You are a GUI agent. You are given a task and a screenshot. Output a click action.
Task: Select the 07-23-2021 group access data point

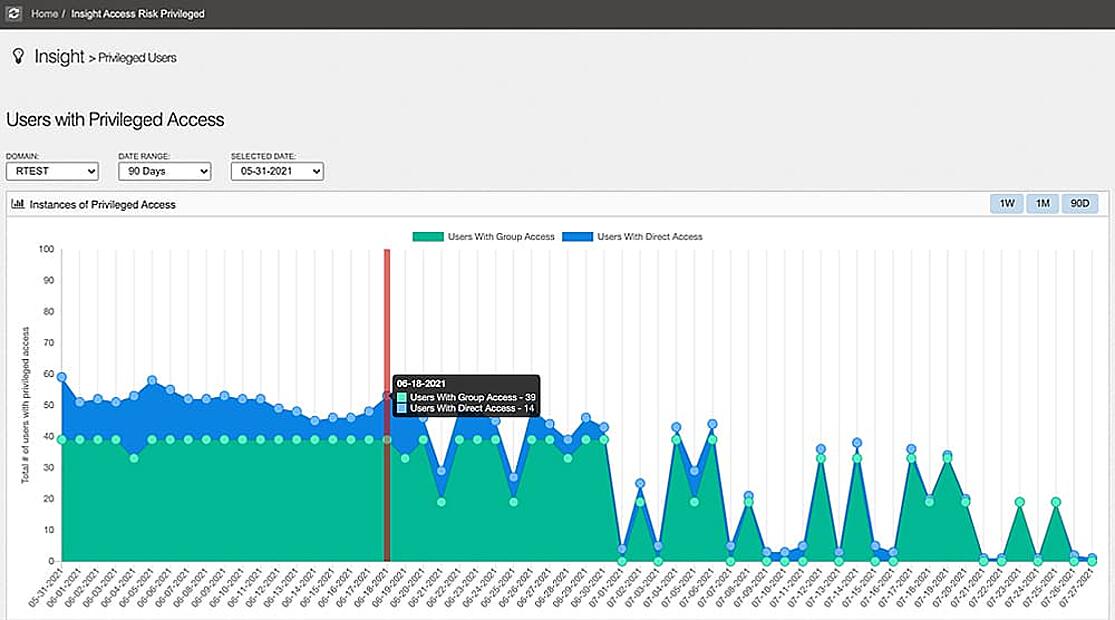point(1019,502)
